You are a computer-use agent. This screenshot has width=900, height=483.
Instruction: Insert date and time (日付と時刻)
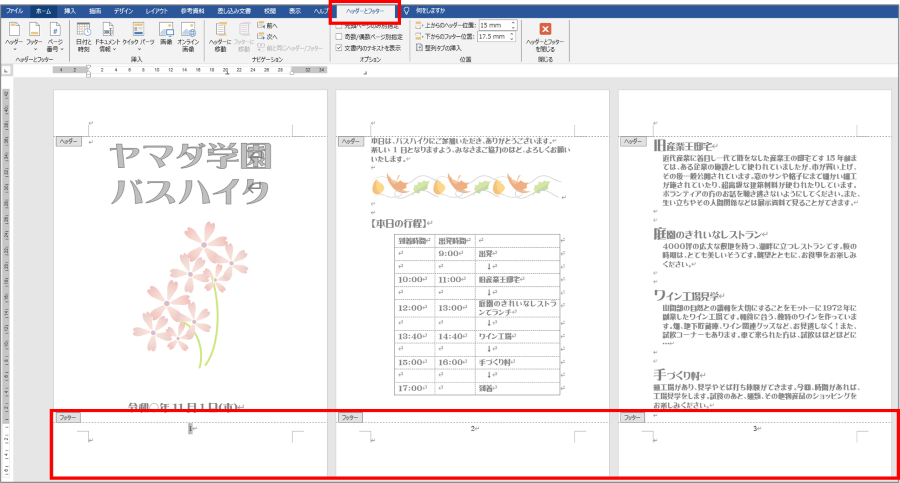point(83,37)
